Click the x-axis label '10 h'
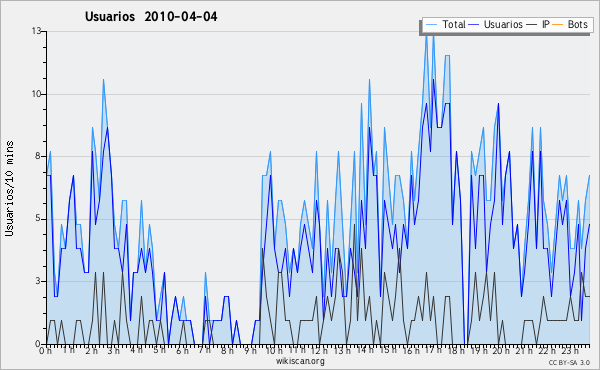The width and height of the screenshot is (600, 370). (274, 350)
